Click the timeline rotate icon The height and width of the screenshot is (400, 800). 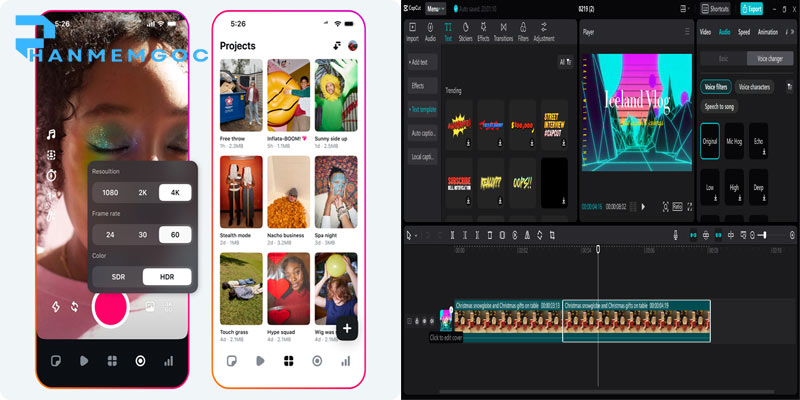tap(539, 235)
